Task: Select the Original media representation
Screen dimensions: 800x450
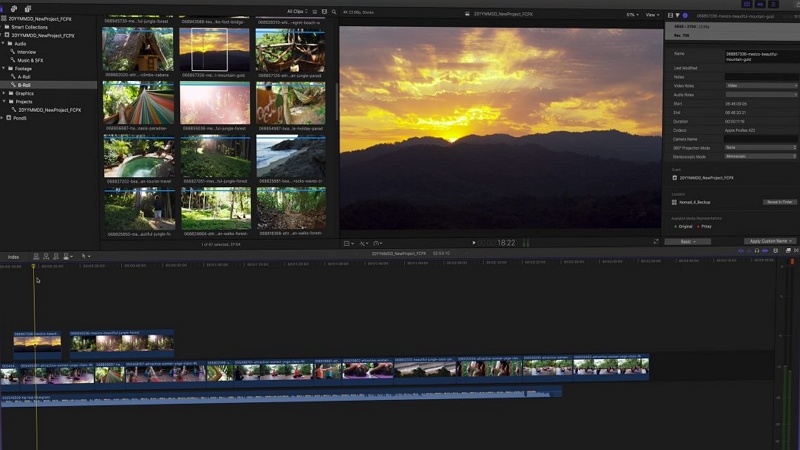Action: tap(683, 227)
